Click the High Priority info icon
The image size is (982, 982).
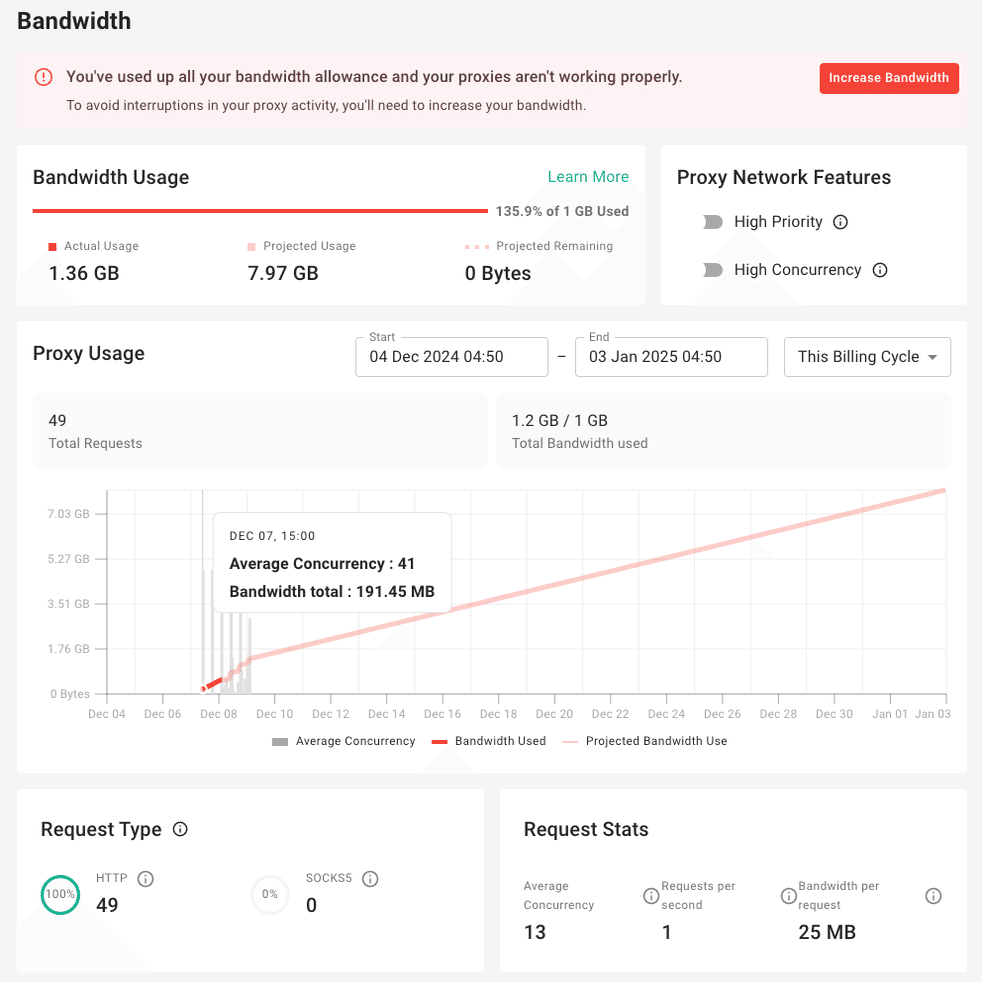[x=840, y=222]
